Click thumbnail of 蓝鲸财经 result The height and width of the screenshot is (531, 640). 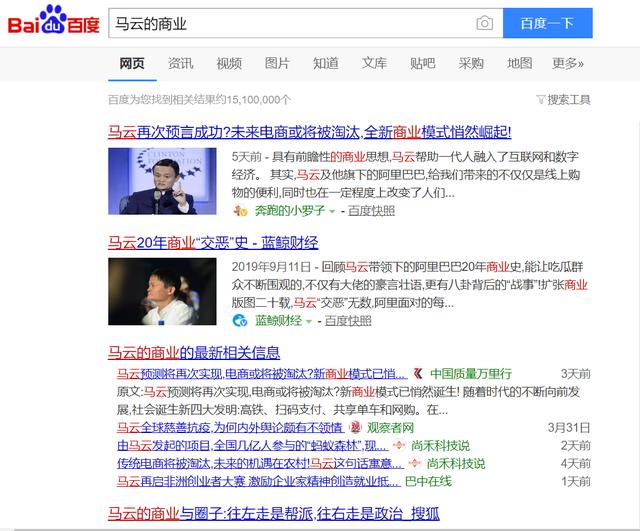pyautogui.click(x=162, y=291)
